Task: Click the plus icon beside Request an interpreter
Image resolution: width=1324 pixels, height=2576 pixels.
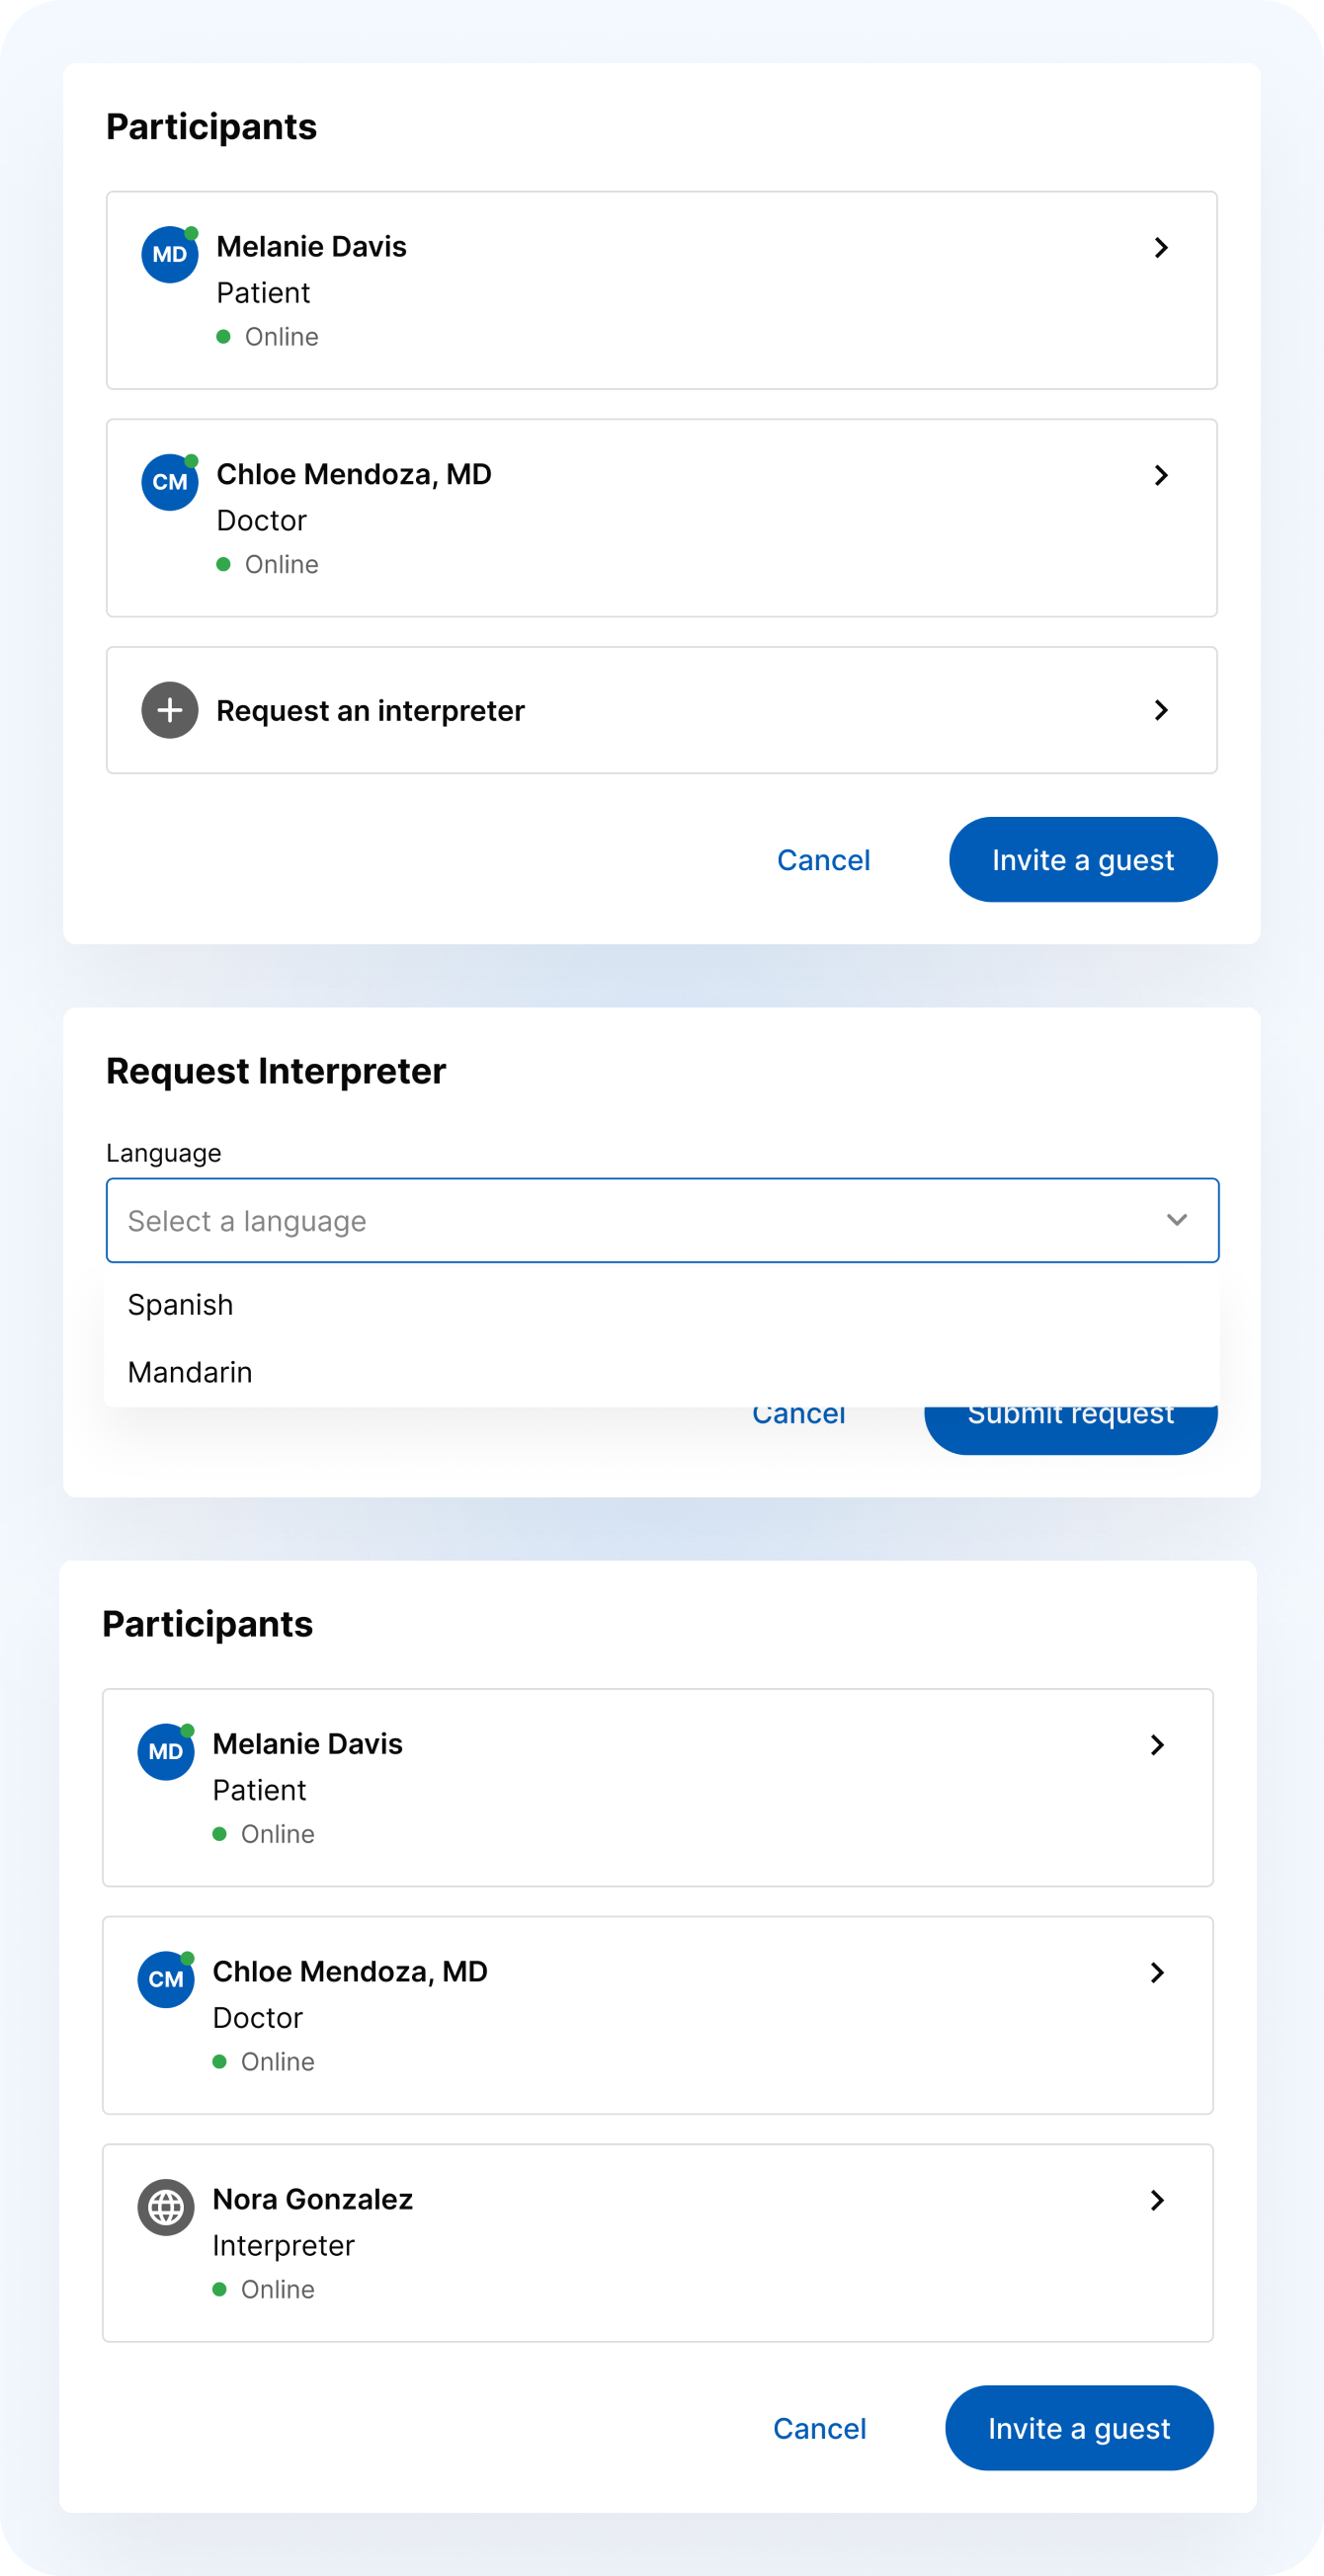Action: pyautogui.click(x=170, y=710)
